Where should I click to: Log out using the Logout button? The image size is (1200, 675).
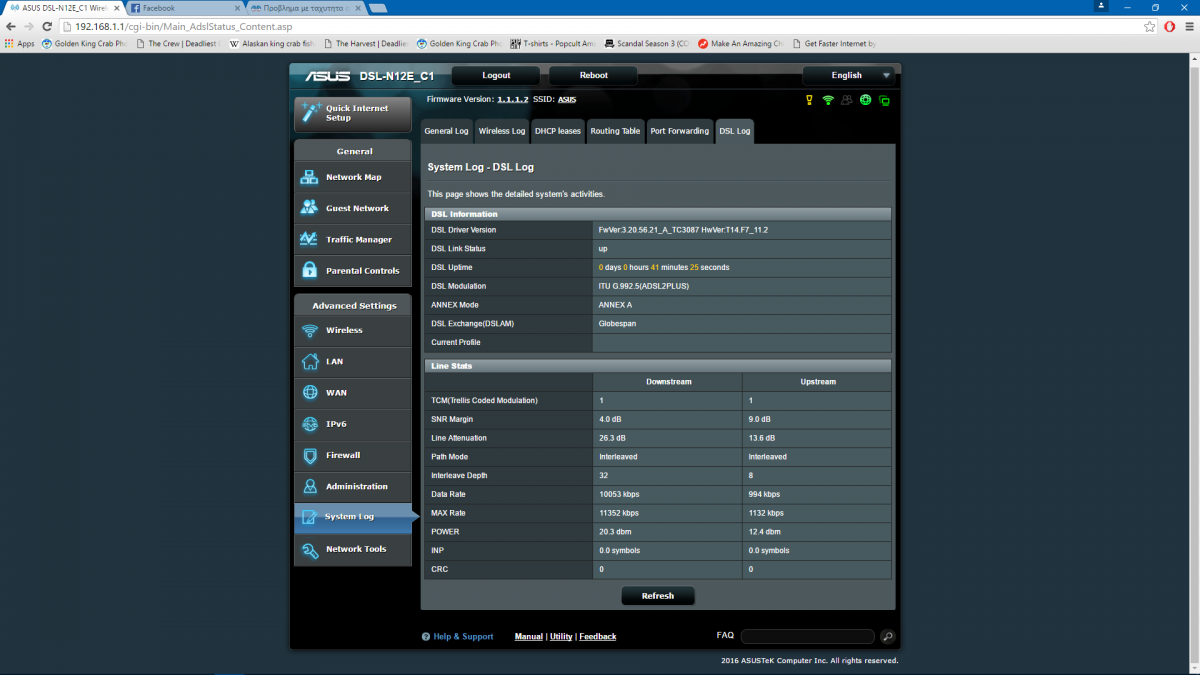click(496, 75)
